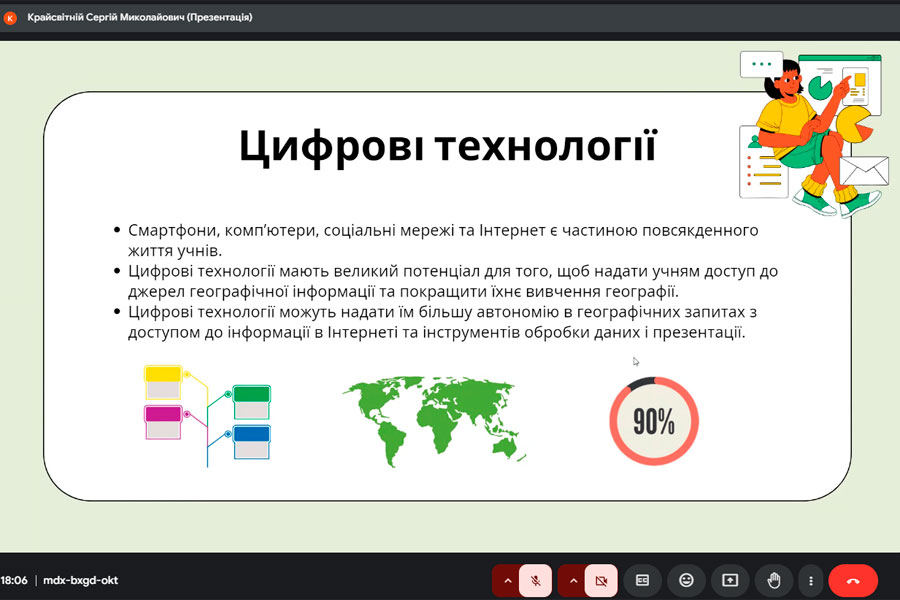Raise your hand in the meeting
The width and height of the screenshot is (900, 600).
(773, 580)
